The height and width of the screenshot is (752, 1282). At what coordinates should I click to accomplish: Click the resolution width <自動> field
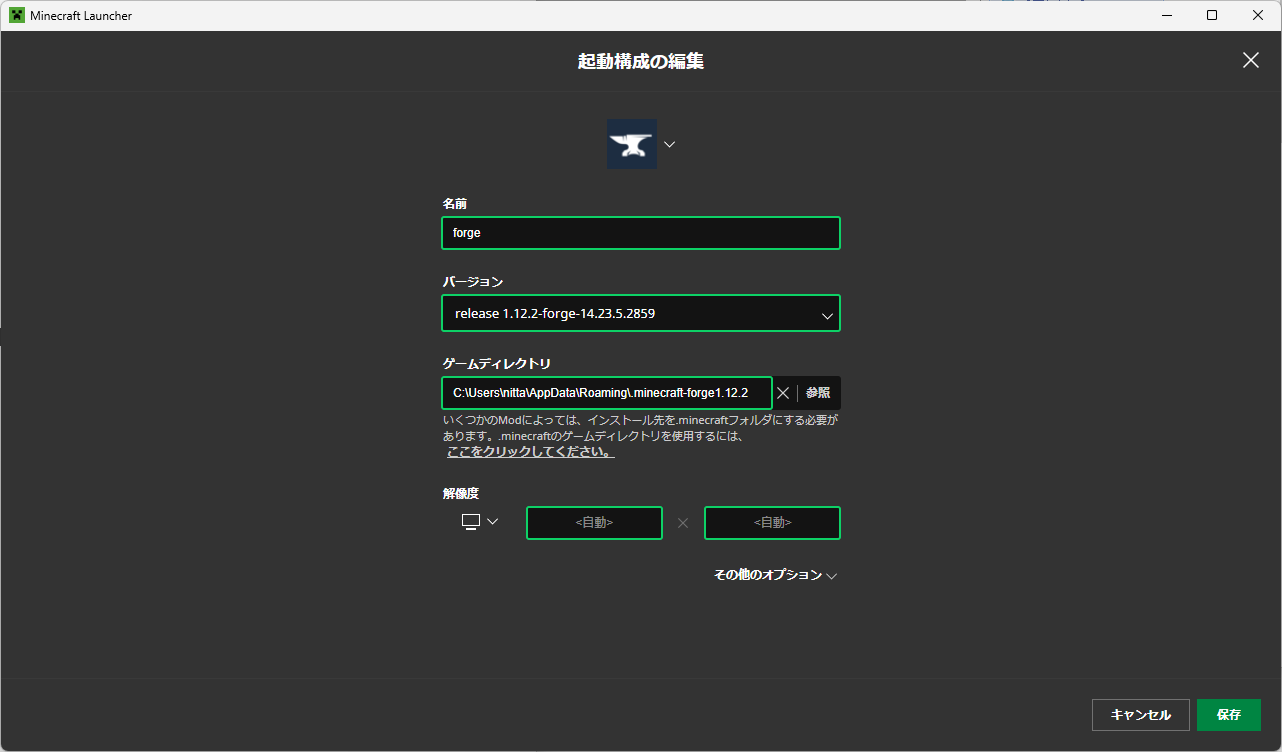[594, 522]
